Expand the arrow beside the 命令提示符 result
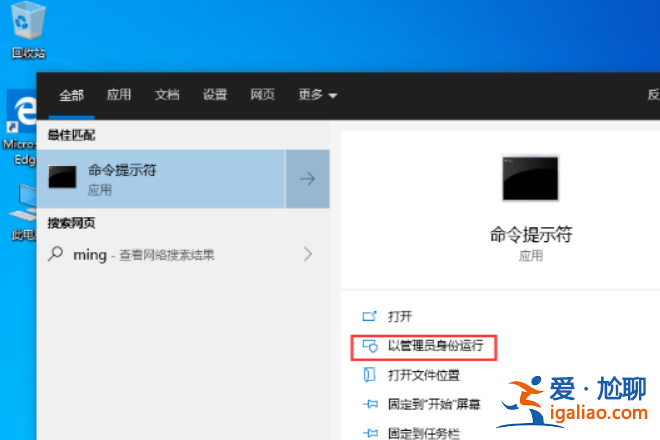This screenshot has width=660, height=440. coord(308,179)
